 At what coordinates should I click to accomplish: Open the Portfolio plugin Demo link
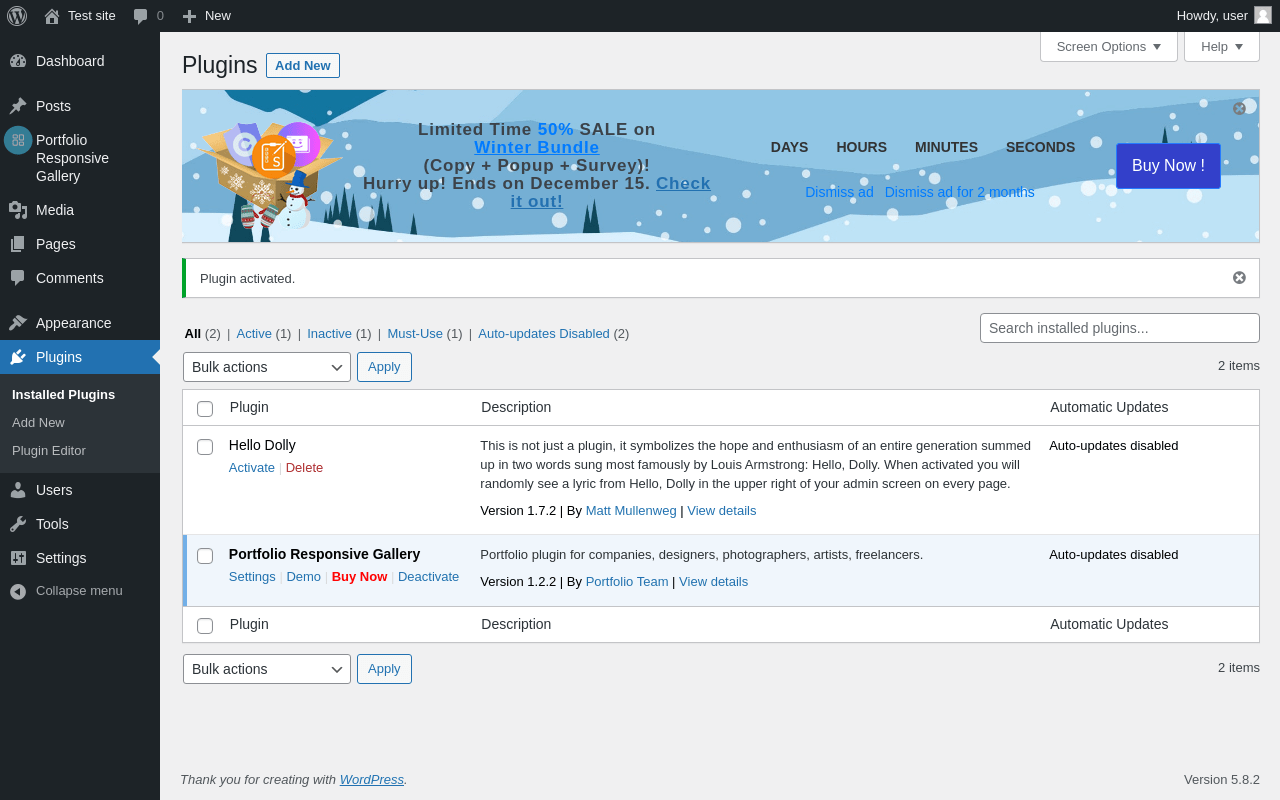tap(303, 576)
